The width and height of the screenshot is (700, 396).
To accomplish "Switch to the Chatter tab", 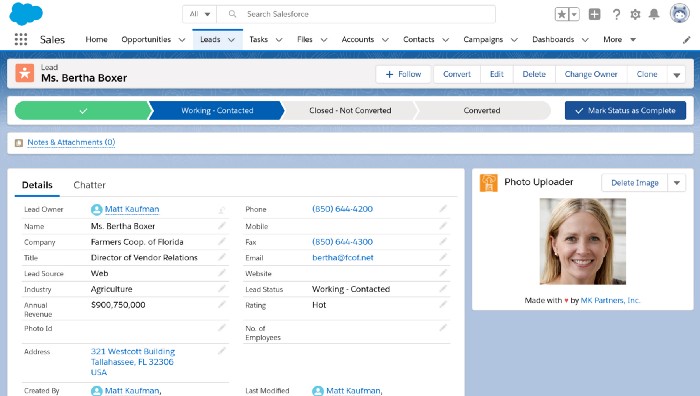I will click(x=89, y=185).
